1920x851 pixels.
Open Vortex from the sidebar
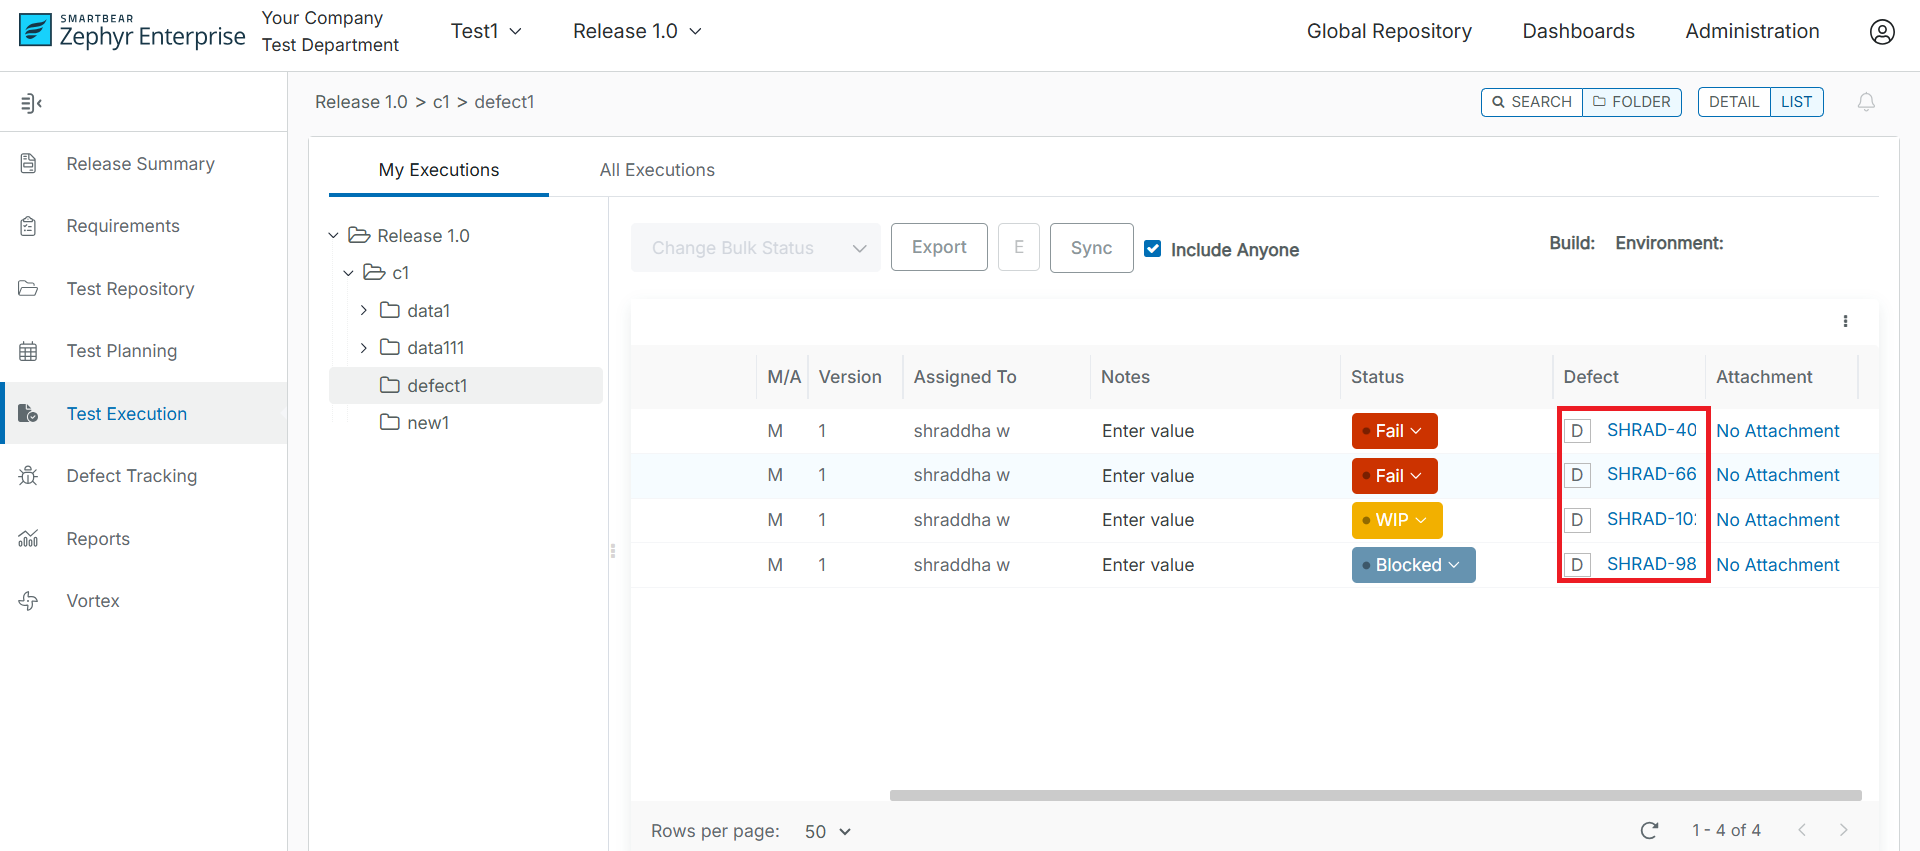pyautogui.click(x=92, y=601)
